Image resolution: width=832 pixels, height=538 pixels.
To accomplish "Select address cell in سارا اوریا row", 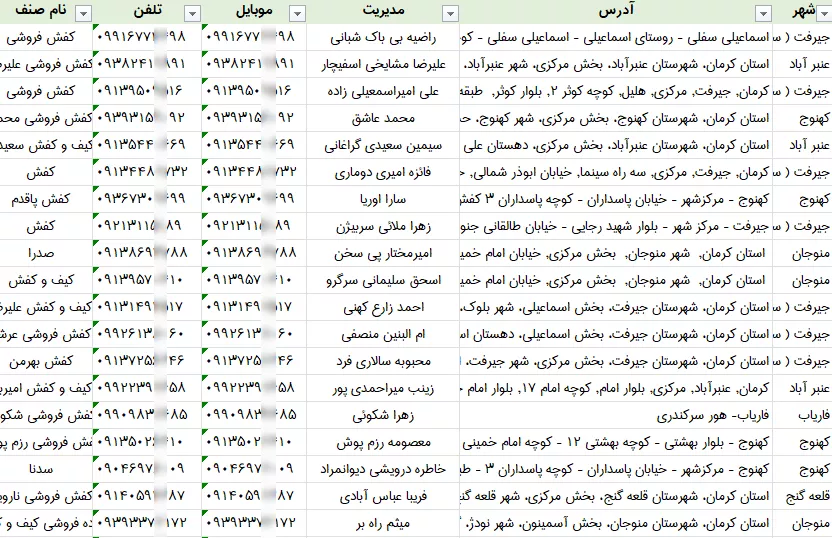I will point(616,199).
